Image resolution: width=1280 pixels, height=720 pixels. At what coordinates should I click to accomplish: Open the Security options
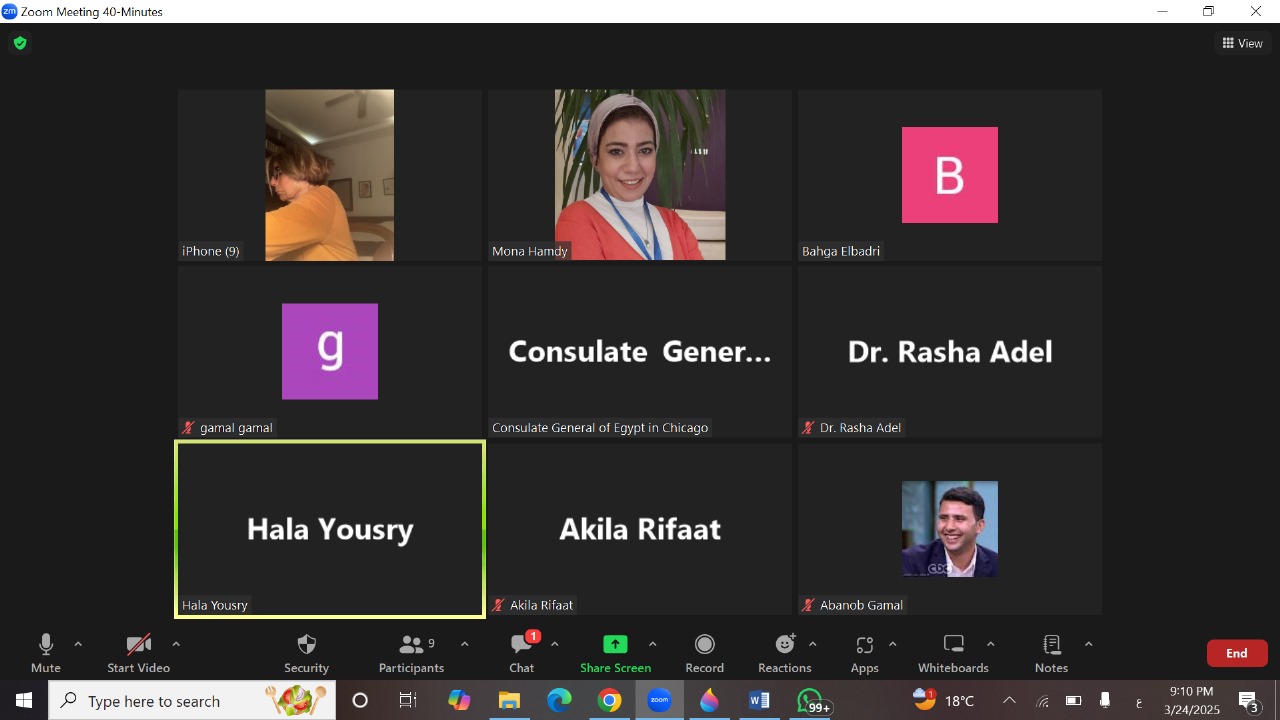coord(306,653)
